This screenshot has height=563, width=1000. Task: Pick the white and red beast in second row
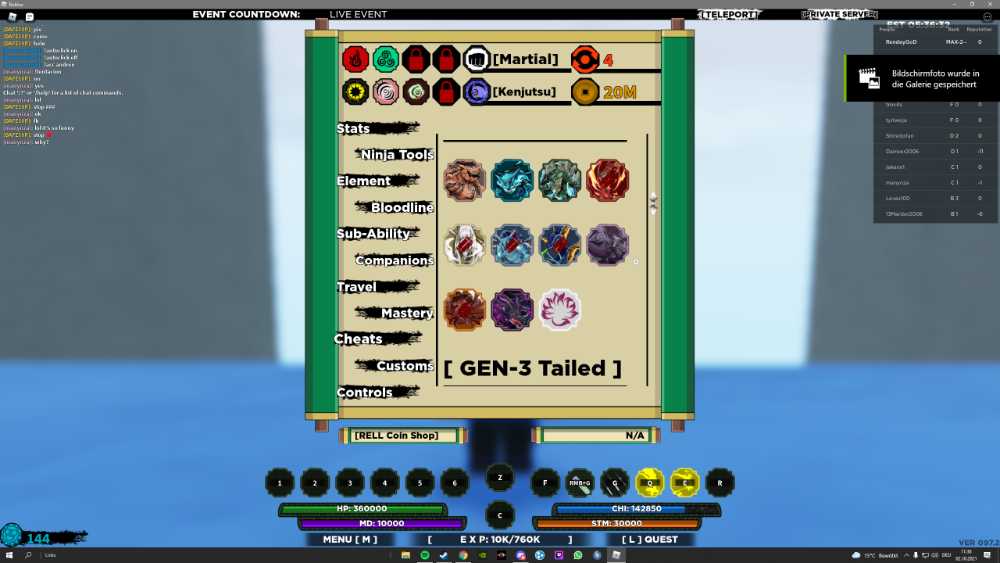[464, 245]
